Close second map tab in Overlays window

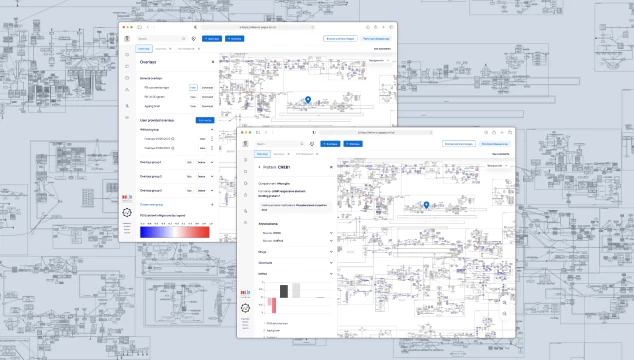pyautogui.click(x=170, y=49)
